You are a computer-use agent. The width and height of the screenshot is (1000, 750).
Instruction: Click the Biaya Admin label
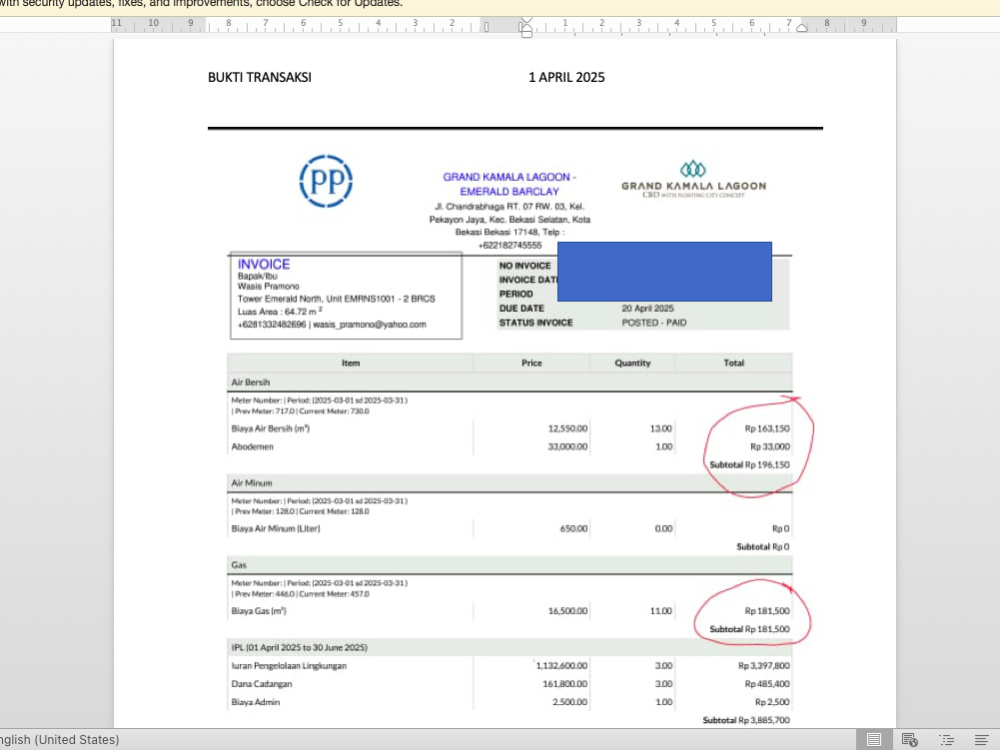256,702
